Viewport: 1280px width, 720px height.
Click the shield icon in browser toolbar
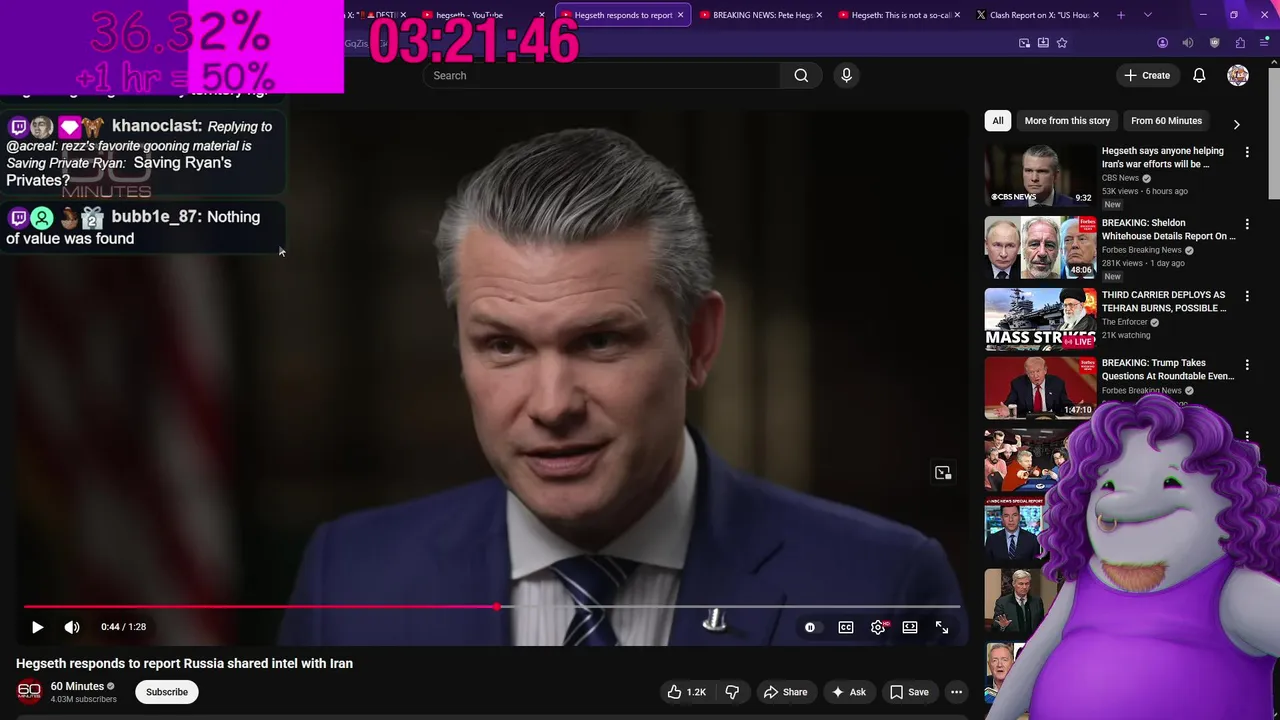pyautogui.click(x=1215, y=43)
